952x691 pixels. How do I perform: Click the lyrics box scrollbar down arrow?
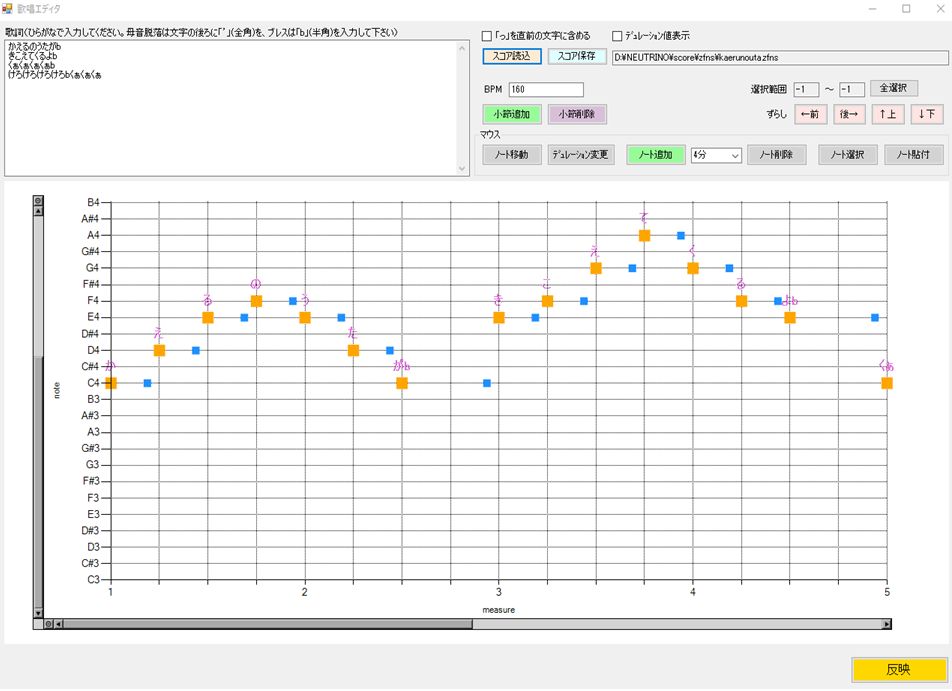462,169
